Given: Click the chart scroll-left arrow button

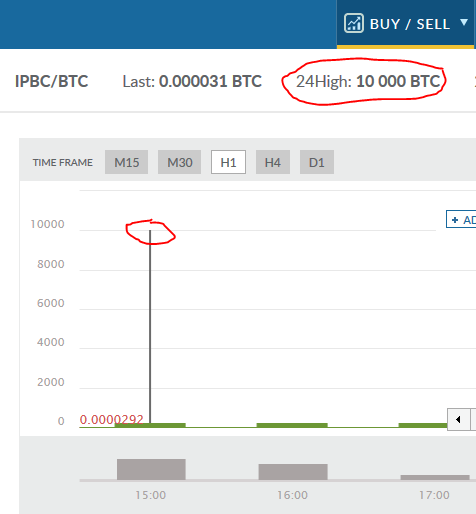Looking at the screenshot, I should point(459,419).
